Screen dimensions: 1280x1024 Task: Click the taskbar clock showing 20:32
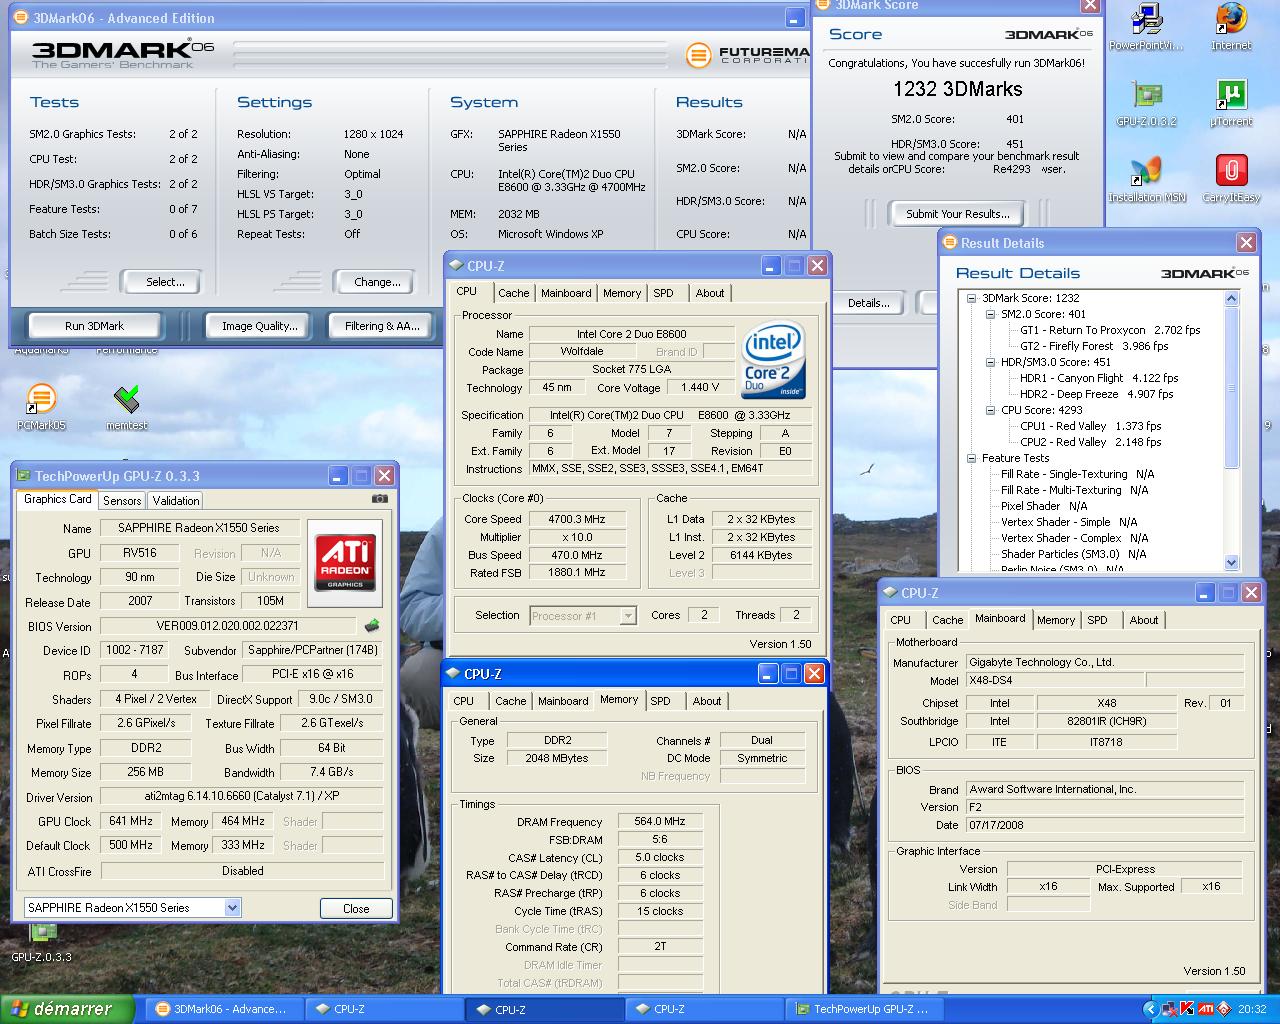pos(1252,1009)
